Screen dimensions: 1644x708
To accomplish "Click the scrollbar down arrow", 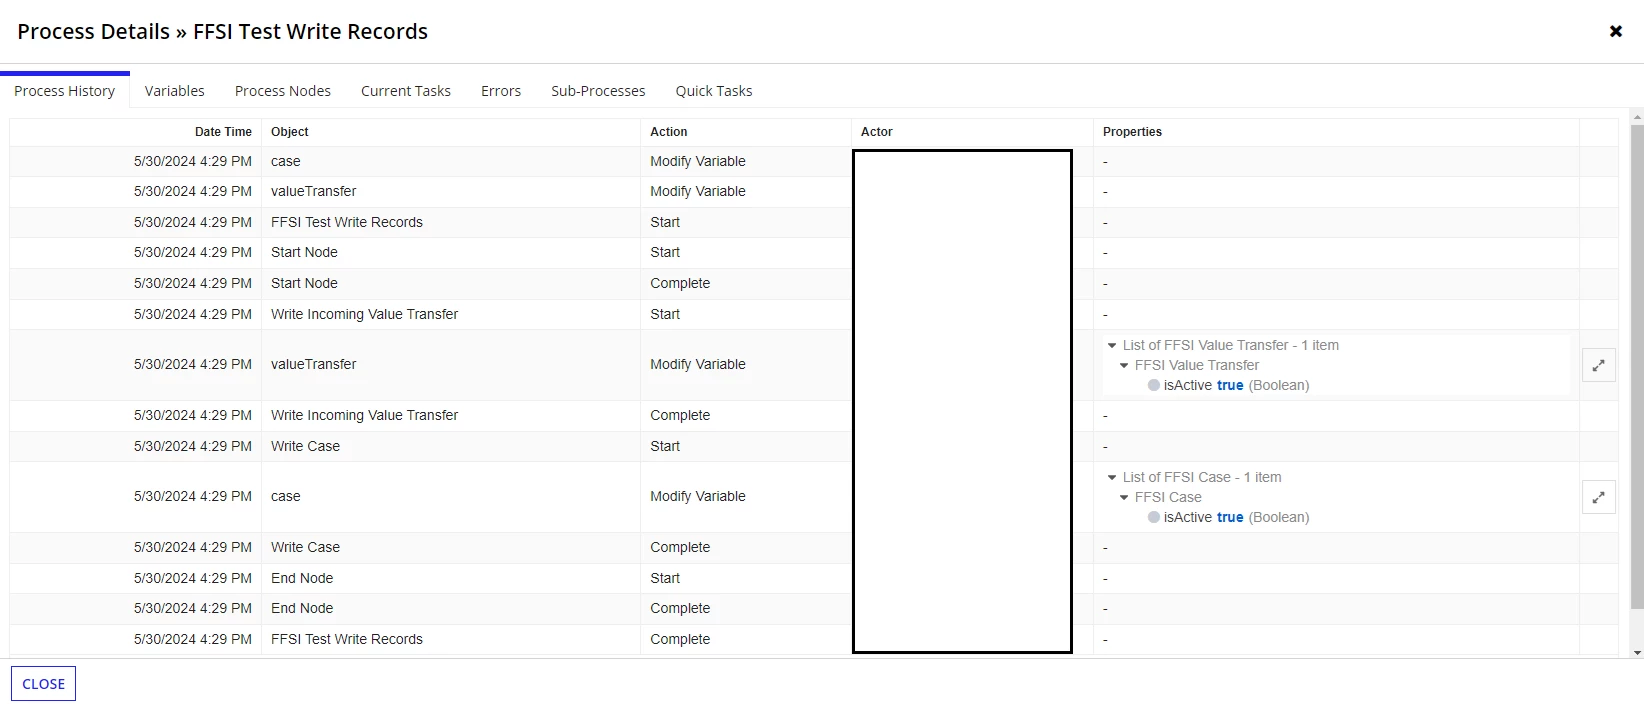I will click(x=1637, y=653).
